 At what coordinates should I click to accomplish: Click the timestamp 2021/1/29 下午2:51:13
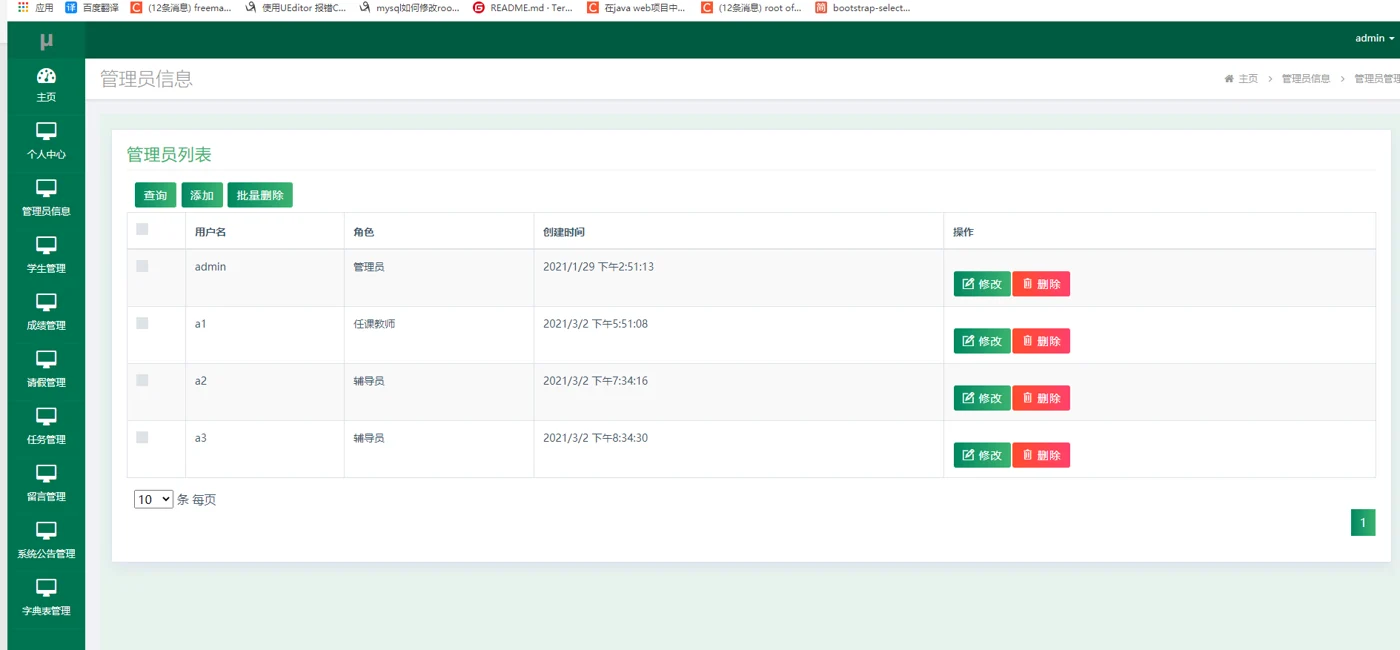(x=598, y=267)
